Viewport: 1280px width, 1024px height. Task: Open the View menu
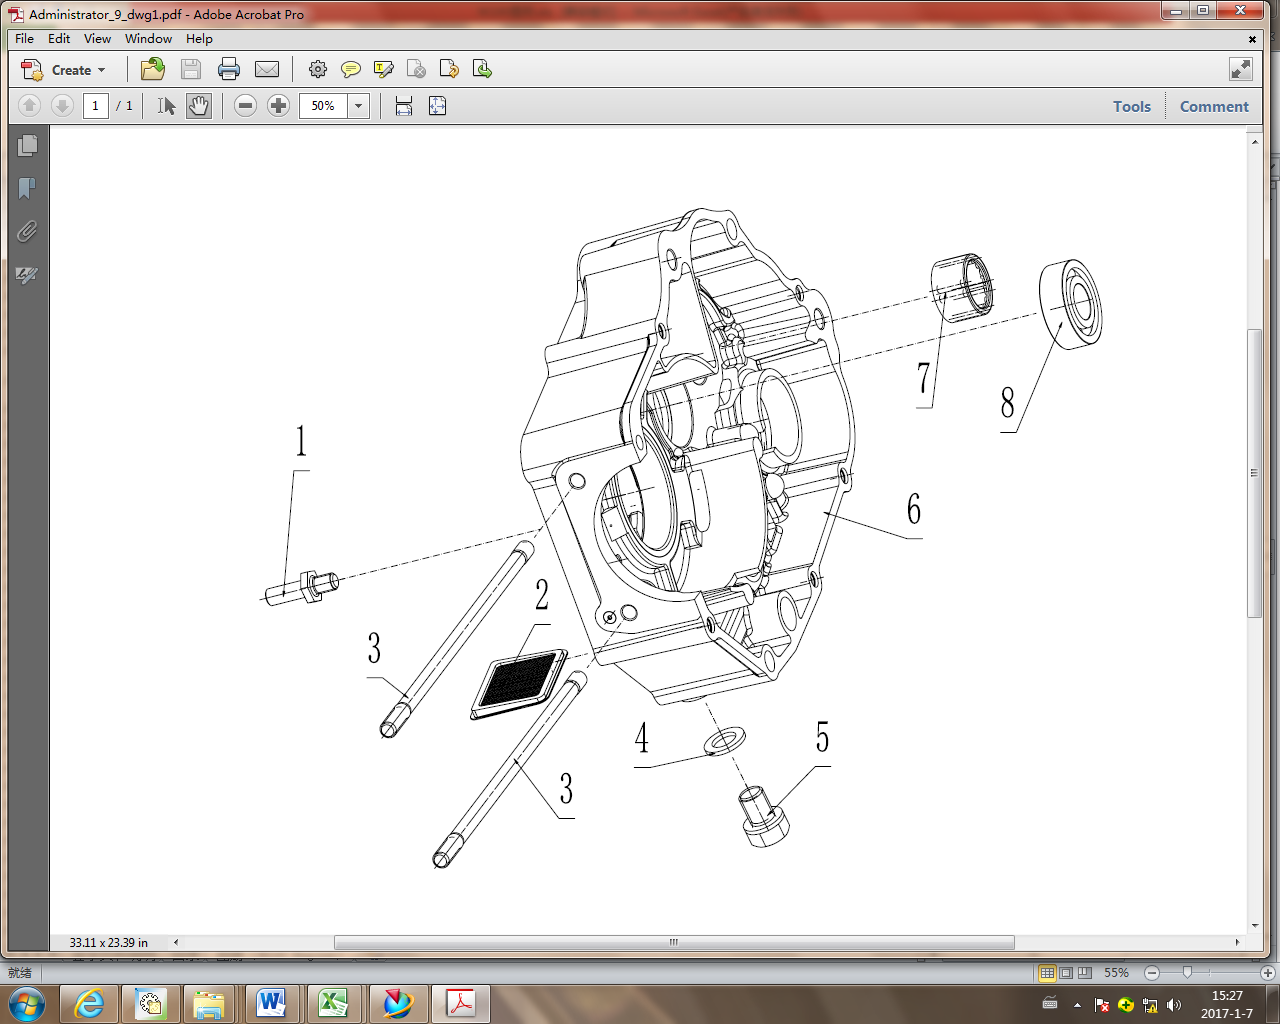97,39
